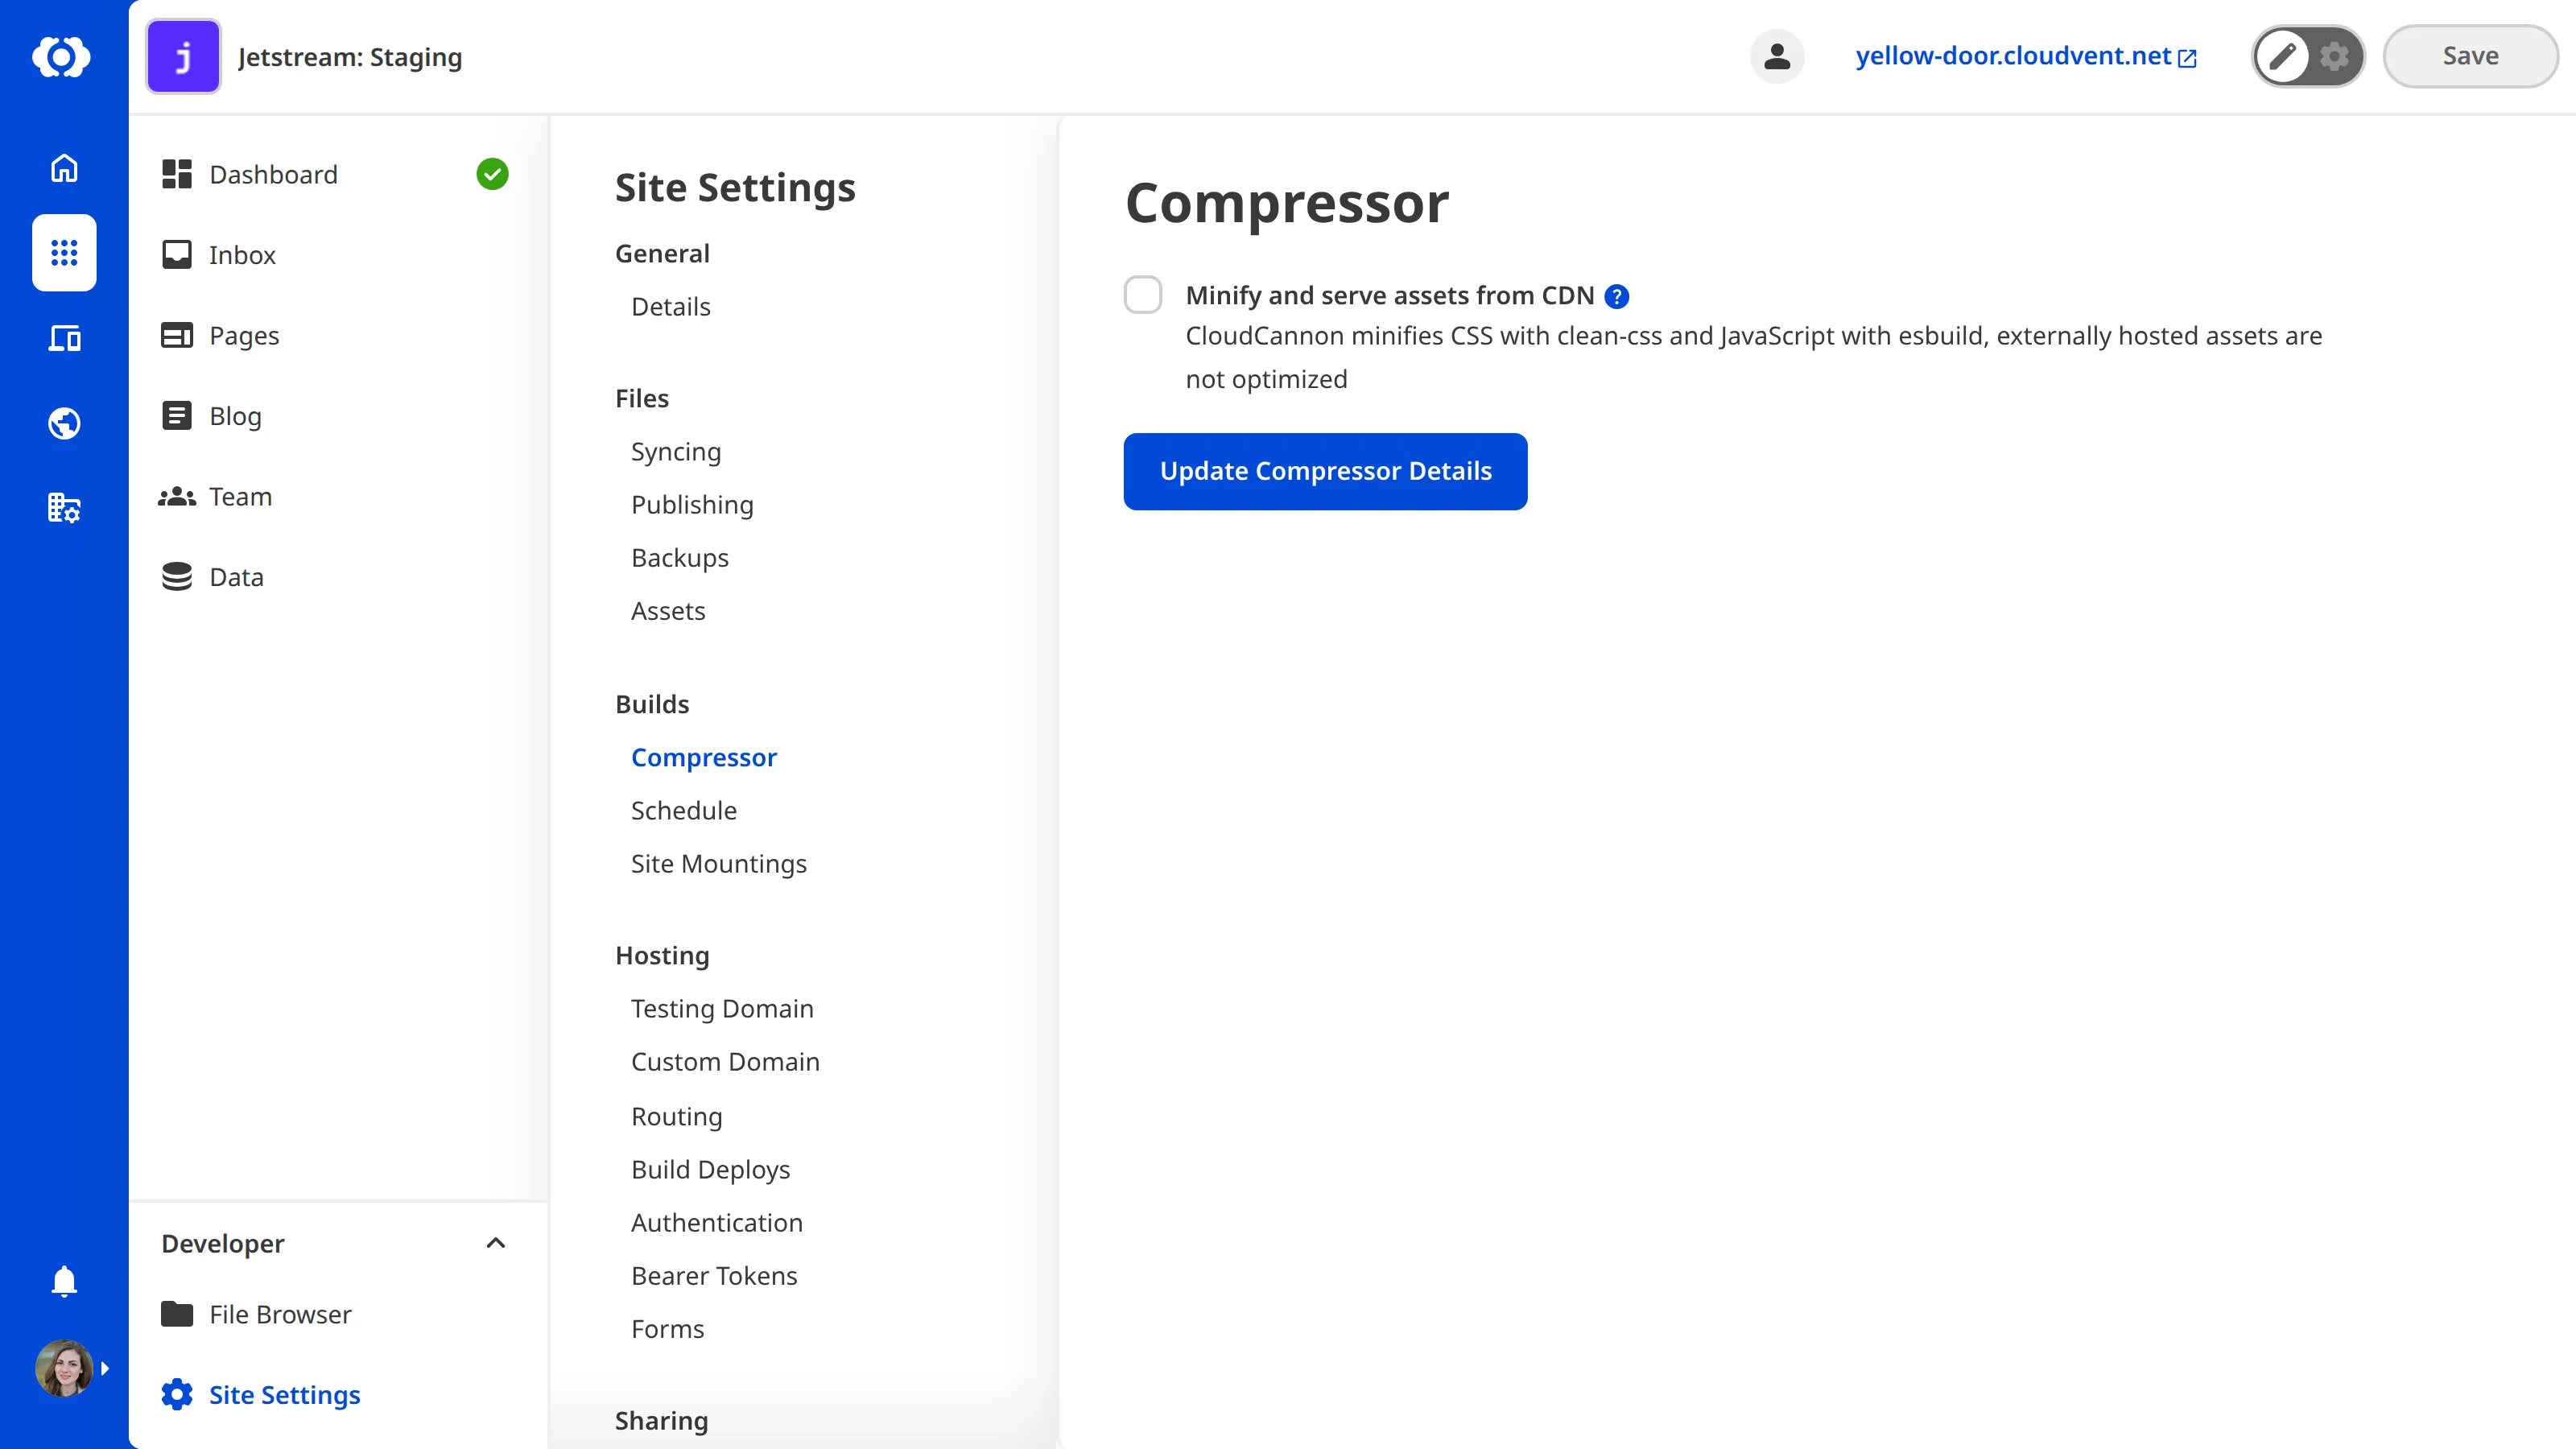2576x1449 pixels.
Task: Click the profile photo at the sidebar bottom
Action: pyautogui.click(x=63, y=1368)
